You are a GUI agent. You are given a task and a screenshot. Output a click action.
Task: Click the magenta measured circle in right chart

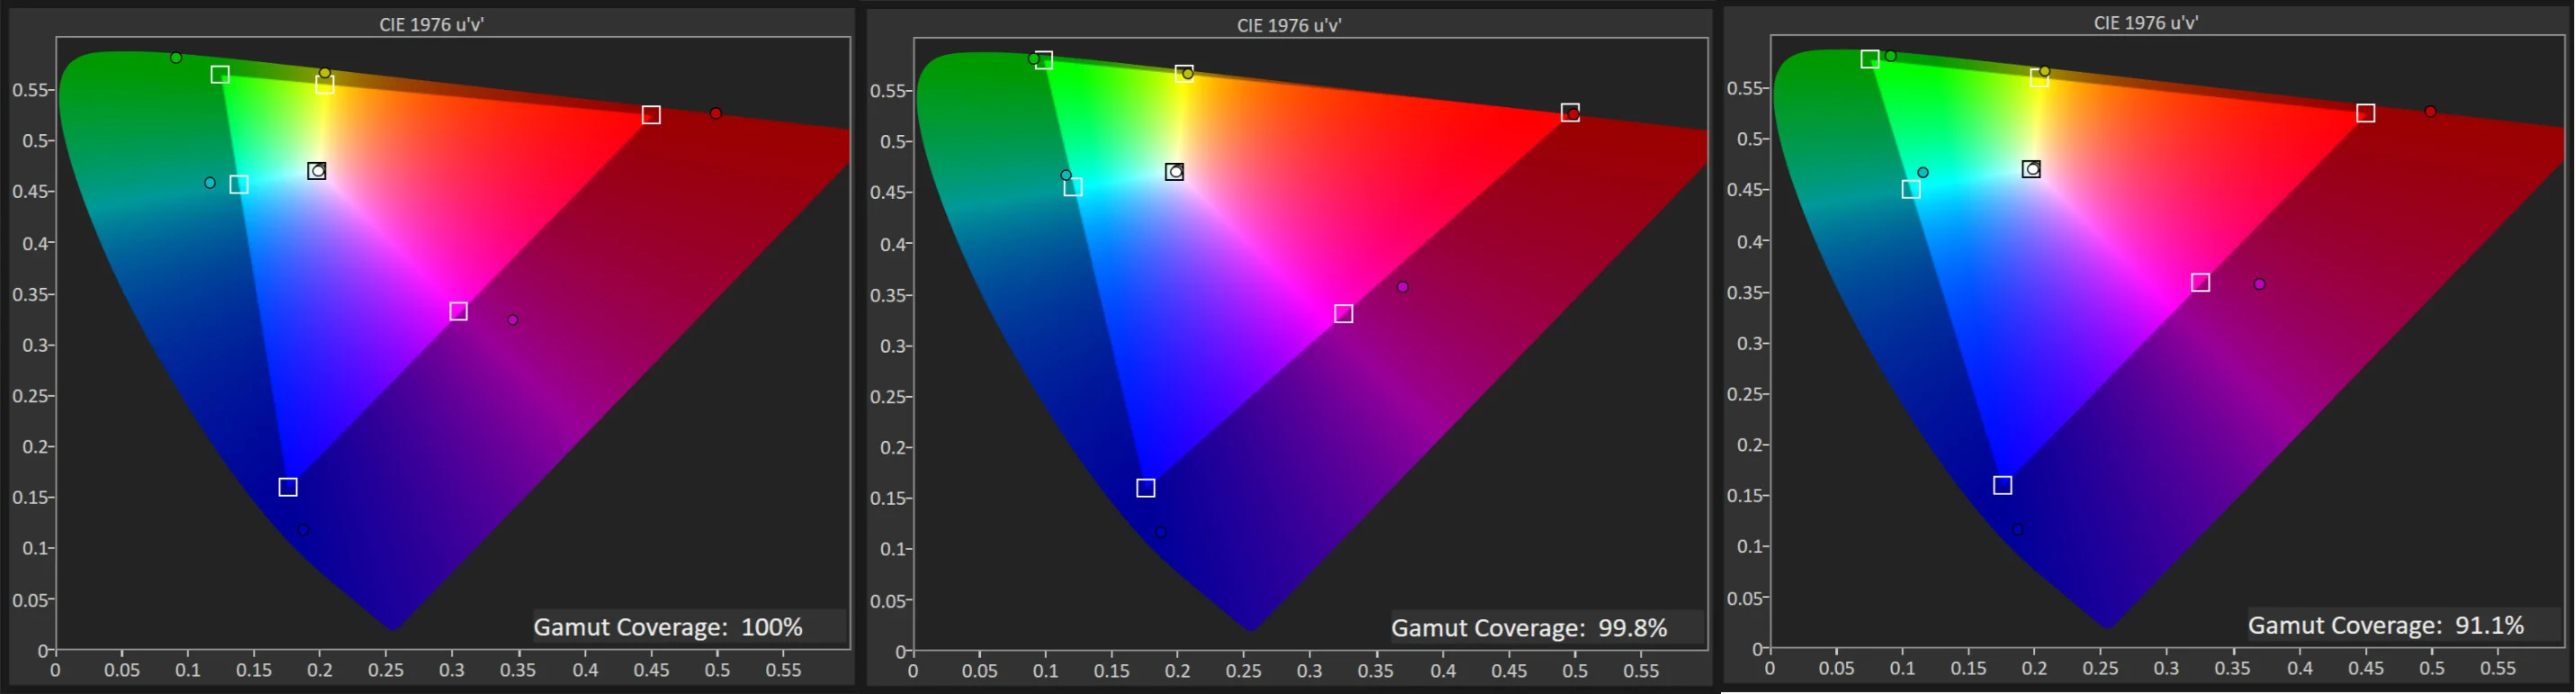(x=2259, y=284)
